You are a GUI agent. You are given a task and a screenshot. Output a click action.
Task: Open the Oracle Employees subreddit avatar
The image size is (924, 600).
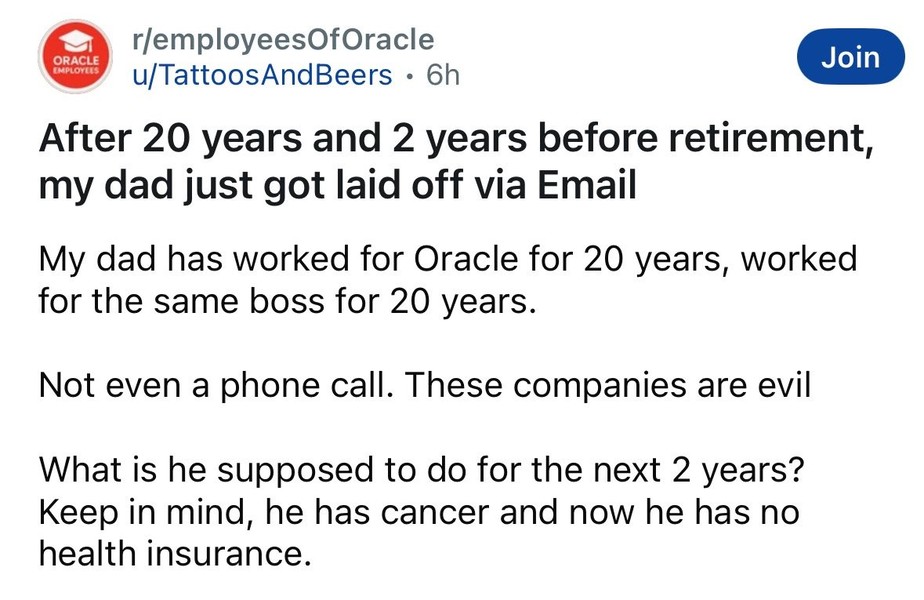pyautogui.click(x=75, y=57)
